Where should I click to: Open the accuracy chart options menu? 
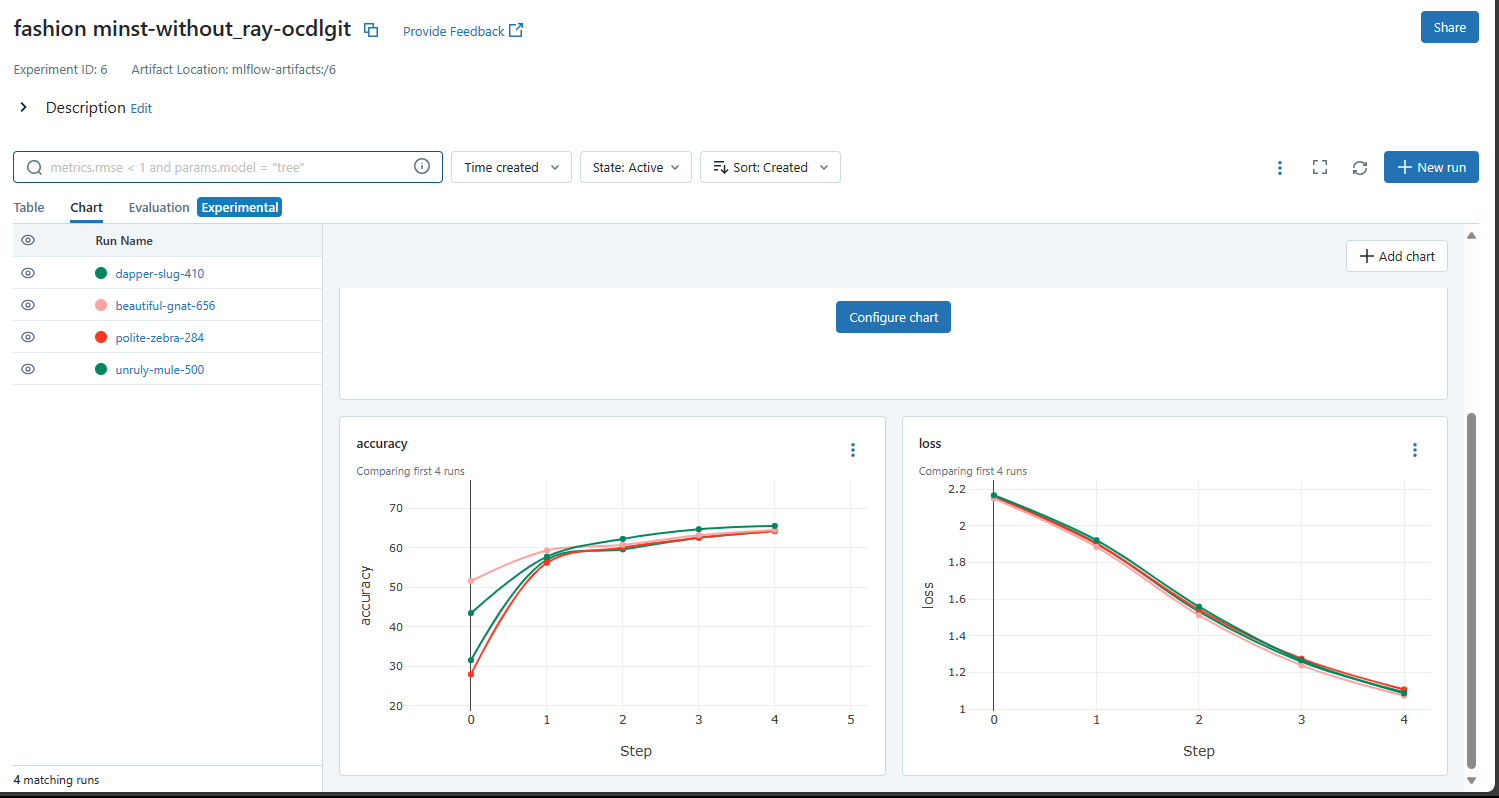click(x=852, y=450)
